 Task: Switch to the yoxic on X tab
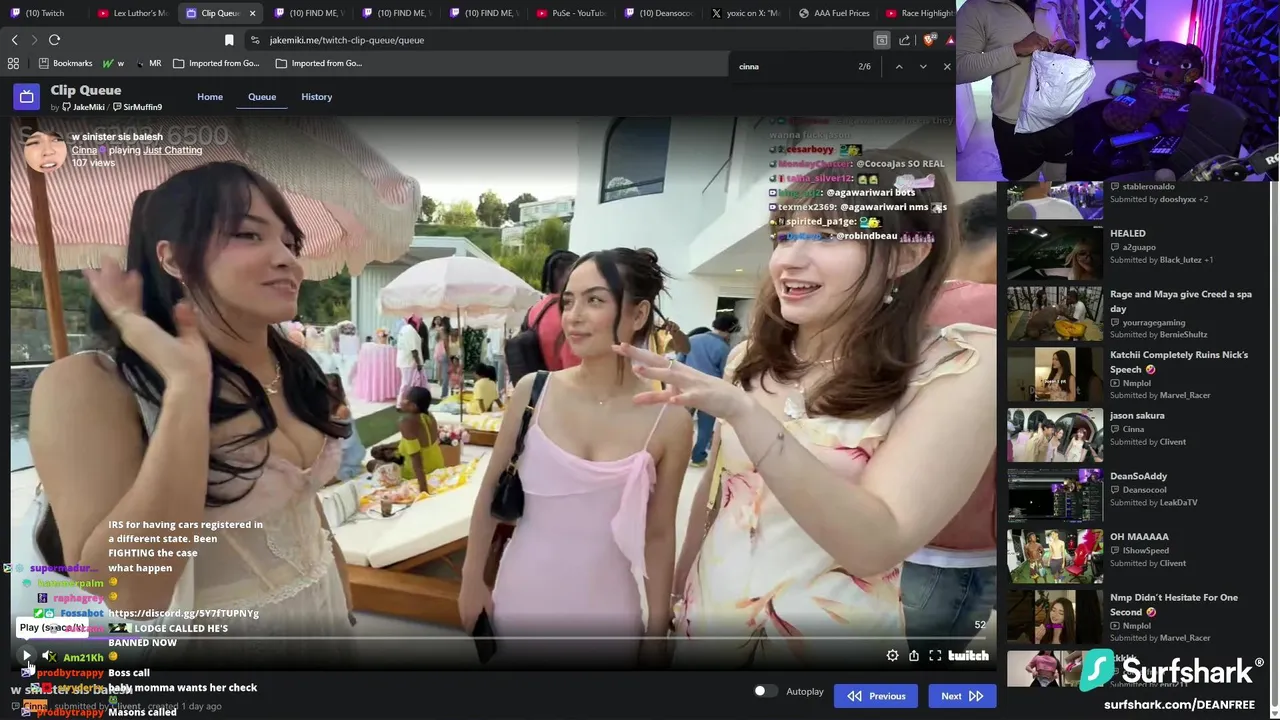coord(745,13)
